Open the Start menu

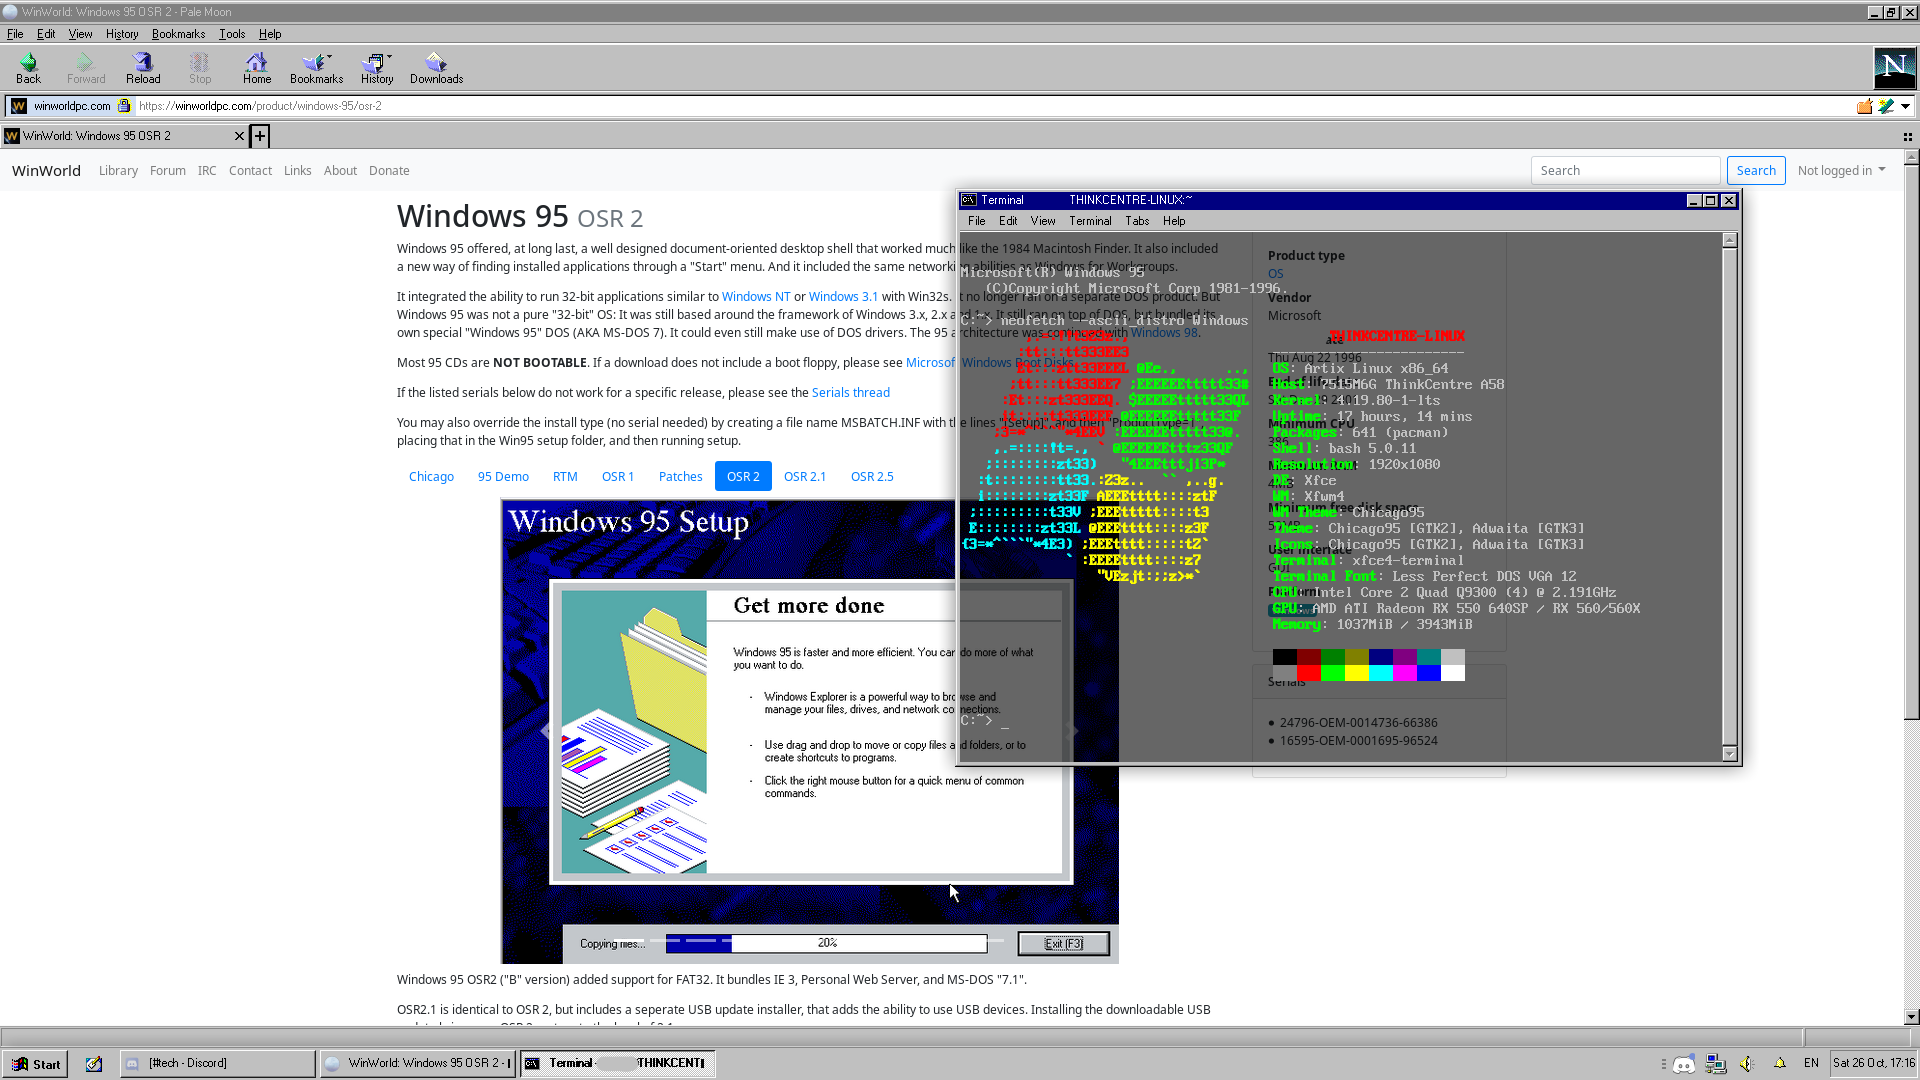click(35, 1064)
